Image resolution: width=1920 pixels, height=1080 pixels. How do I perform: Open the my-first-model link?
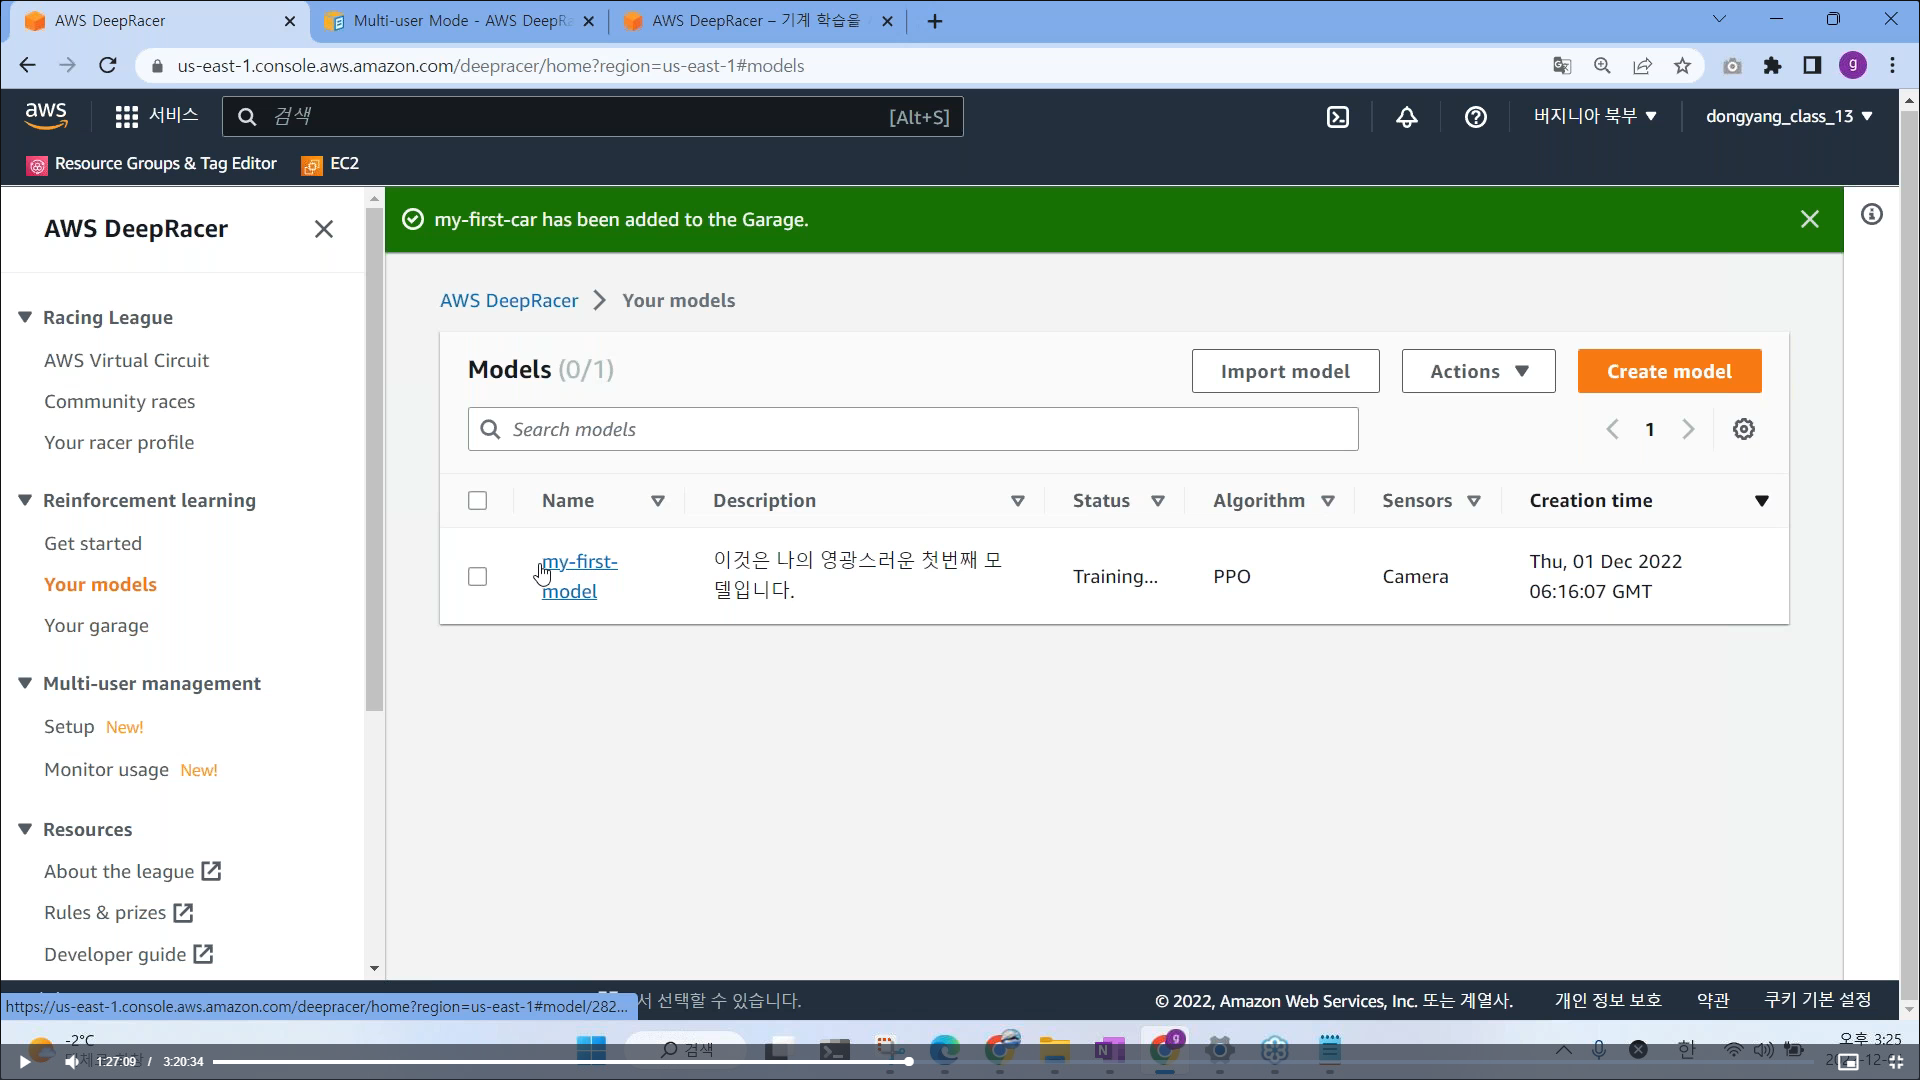[579, 576]
